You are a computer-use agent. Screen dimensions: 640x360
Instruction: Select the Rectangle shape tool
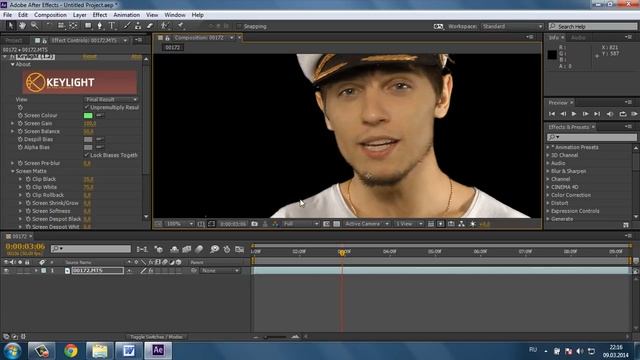pyautogui.click(x=88, y=26)
